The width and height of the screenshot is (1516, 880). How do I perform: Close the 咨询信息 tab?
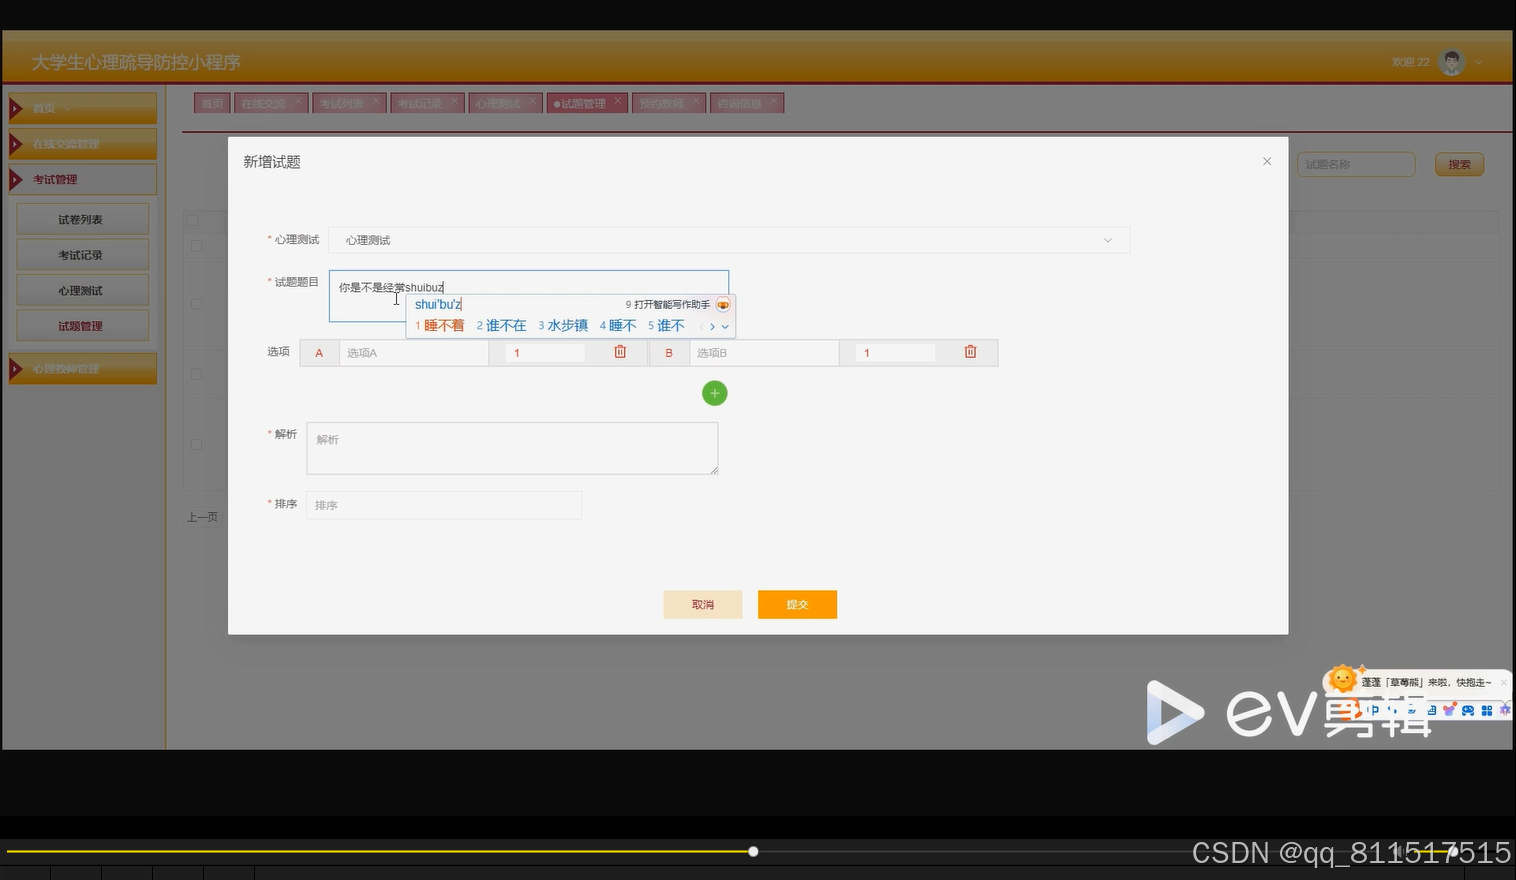point(774,100)
